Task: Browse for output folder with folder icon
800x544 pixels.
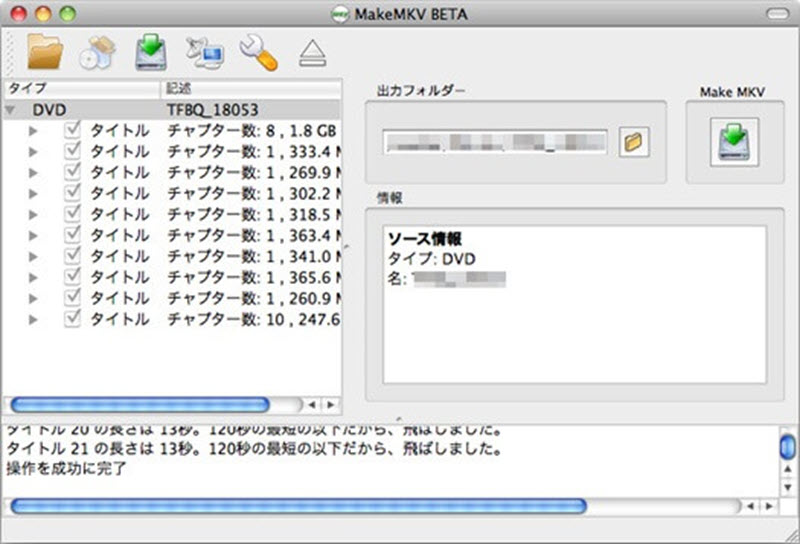Action: tap(631, 143)
